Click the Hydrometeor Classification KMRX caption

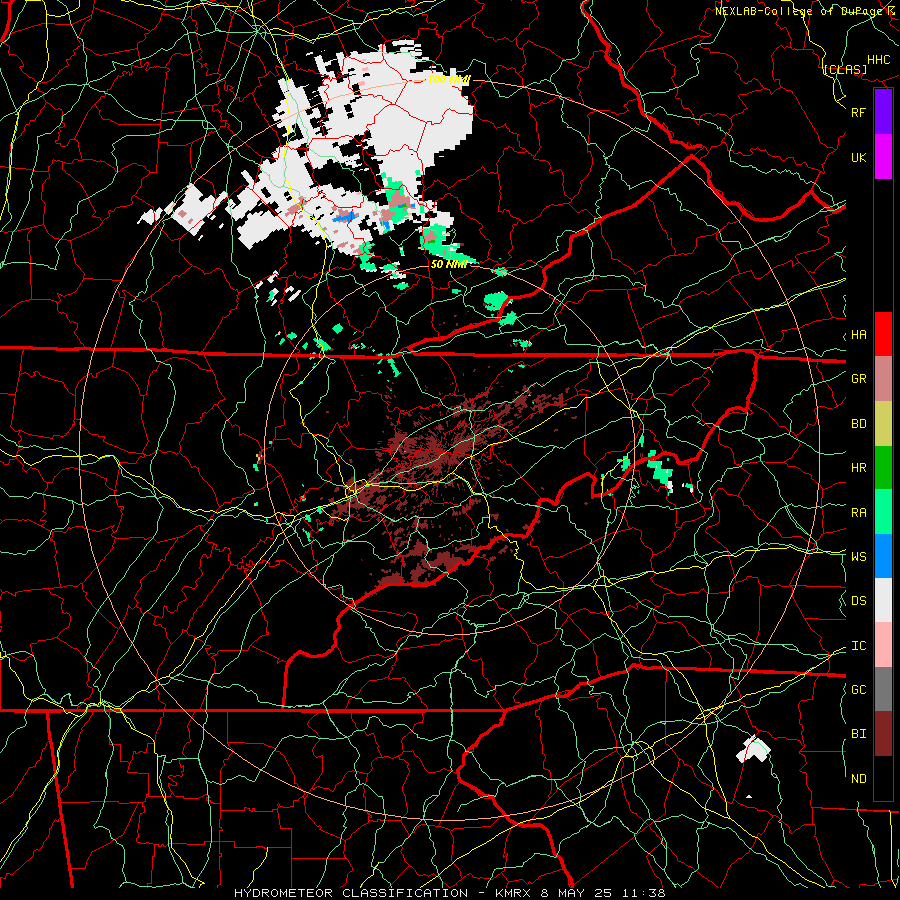pos(449,893)
